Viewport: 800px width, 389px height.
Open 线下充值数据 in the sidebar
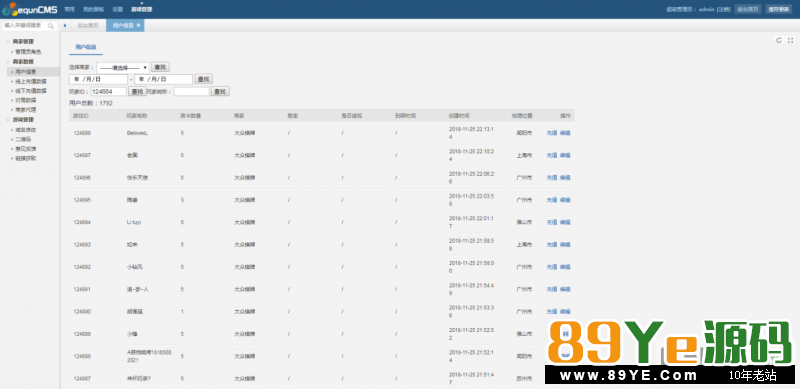point(31,91)
